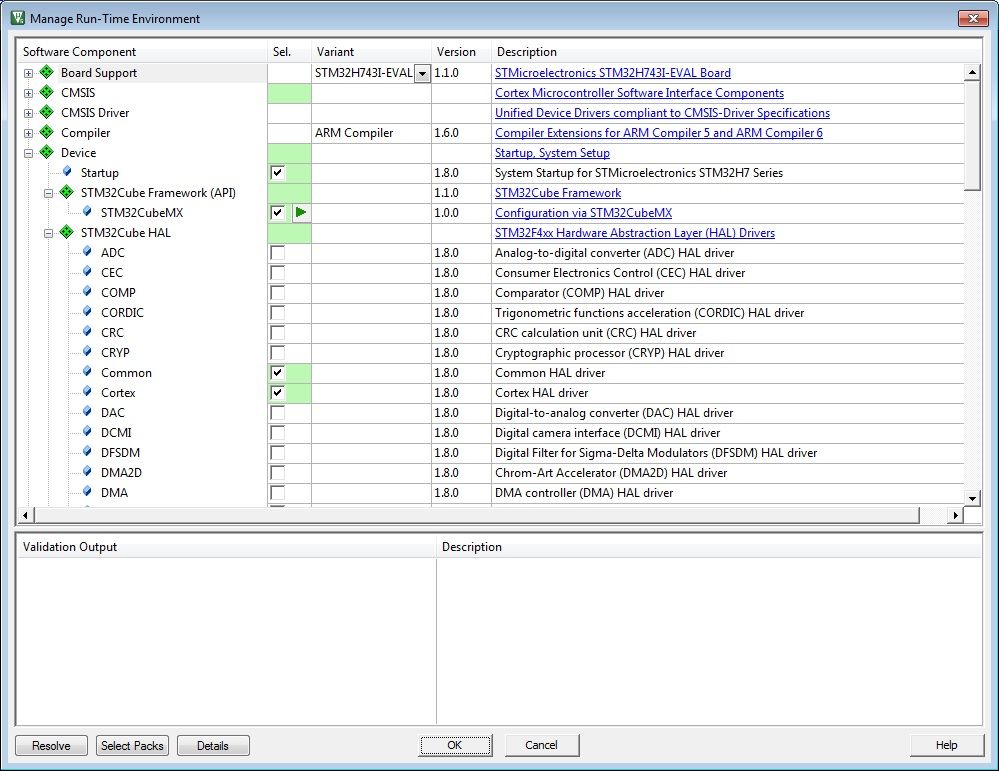Click the blue component icon beside ADC
This screenshot has width=999, height=771.
[87, 252]
